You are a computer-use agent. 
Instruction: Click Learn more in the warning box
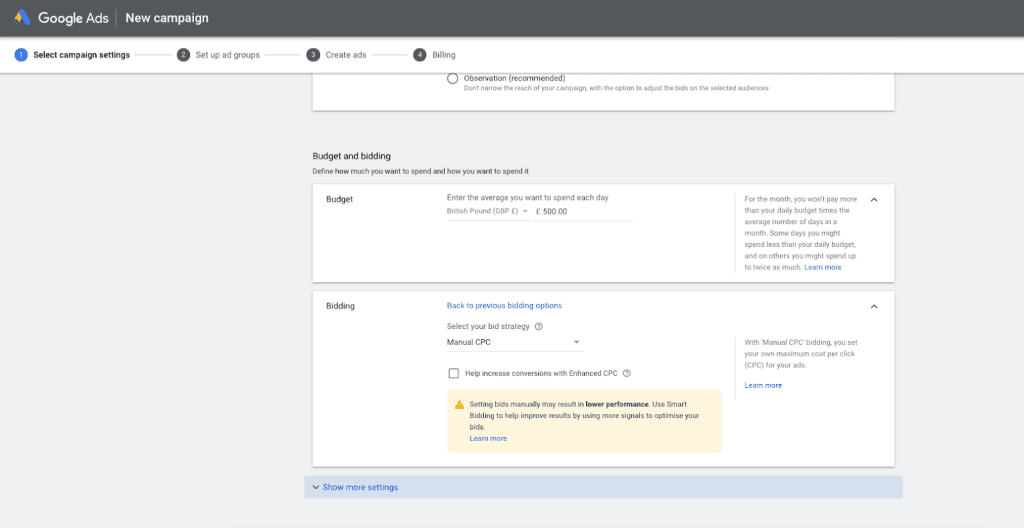tap(488, 439)
